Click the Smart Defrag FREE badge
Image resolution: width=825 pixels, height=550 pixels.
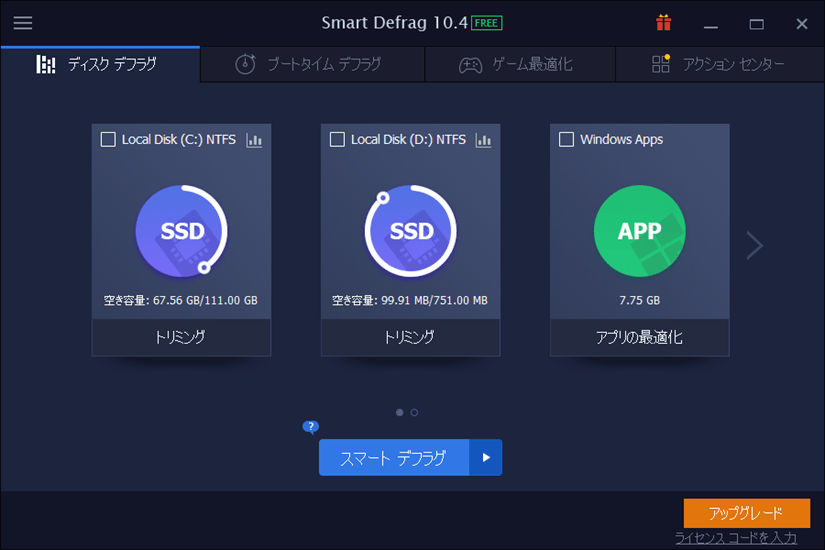(x=487, y=23)
